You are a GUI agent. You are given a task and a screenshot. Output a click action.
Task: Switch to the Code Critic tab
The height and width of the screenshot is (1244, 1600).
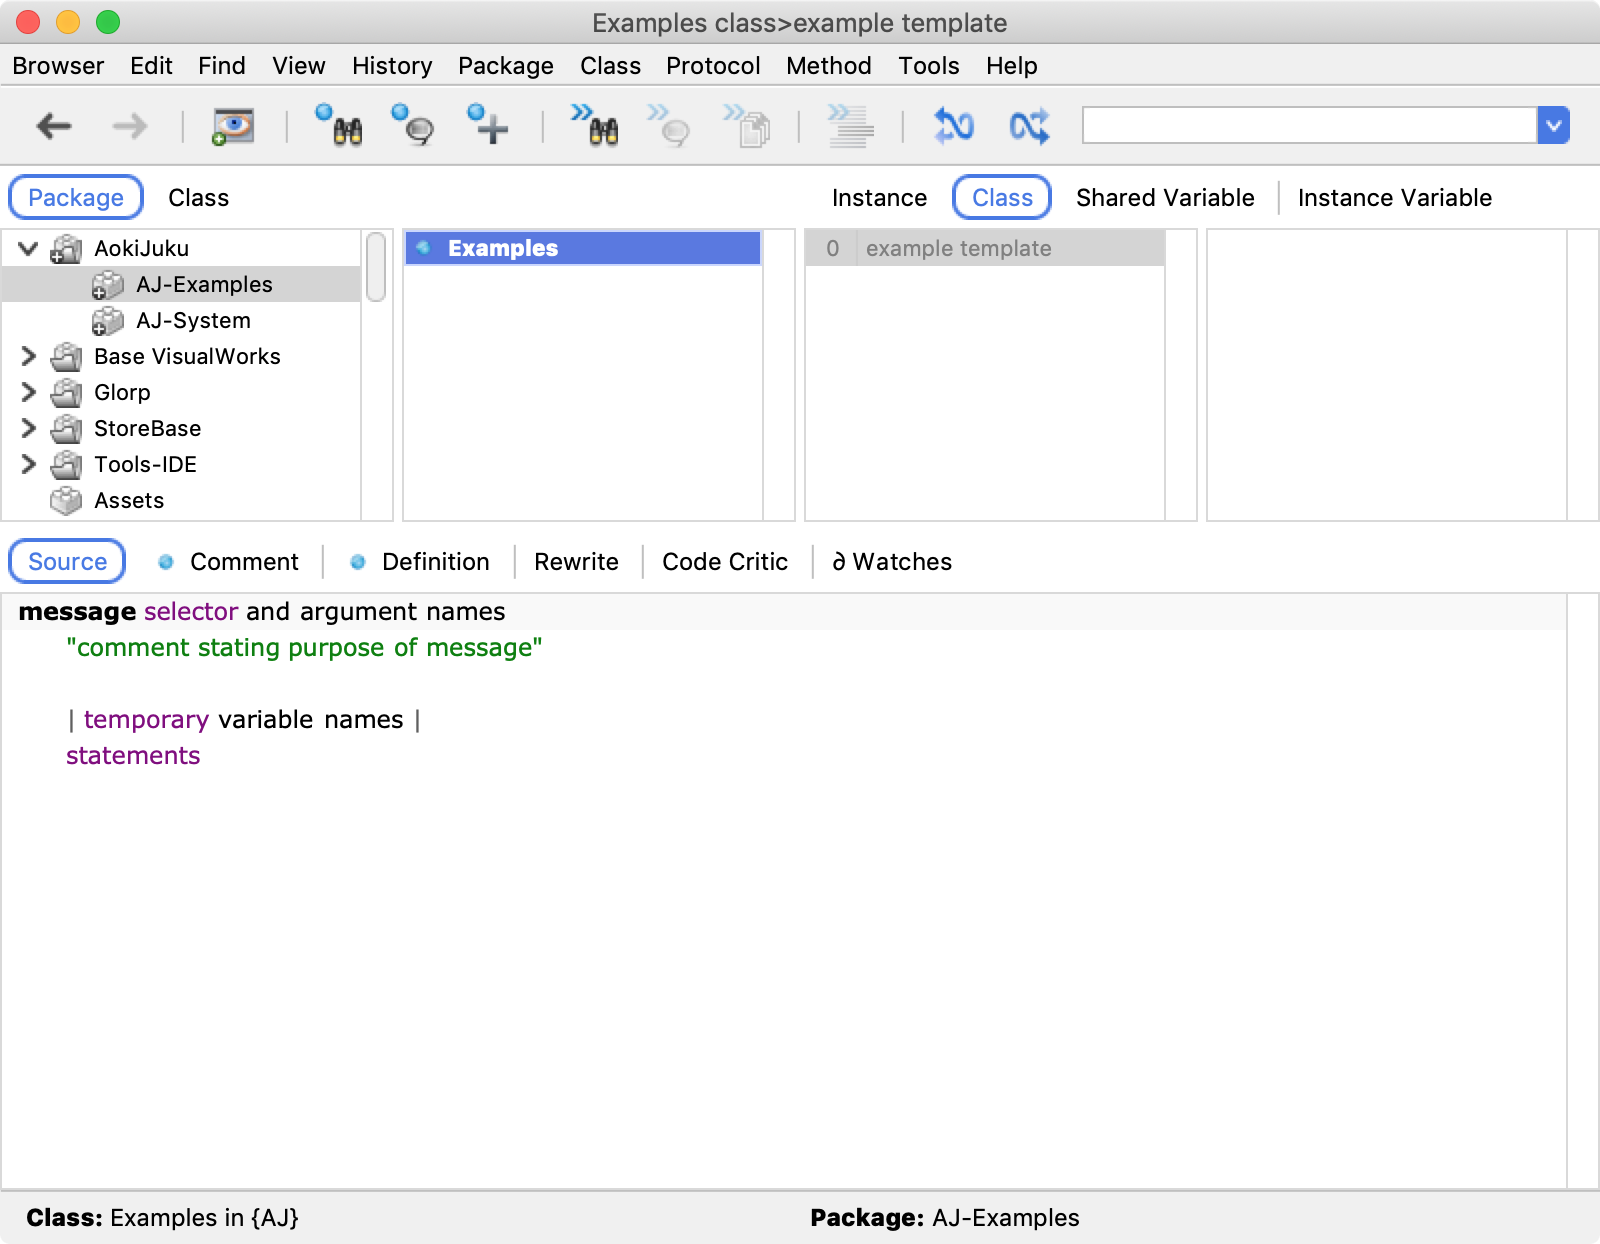725,562
